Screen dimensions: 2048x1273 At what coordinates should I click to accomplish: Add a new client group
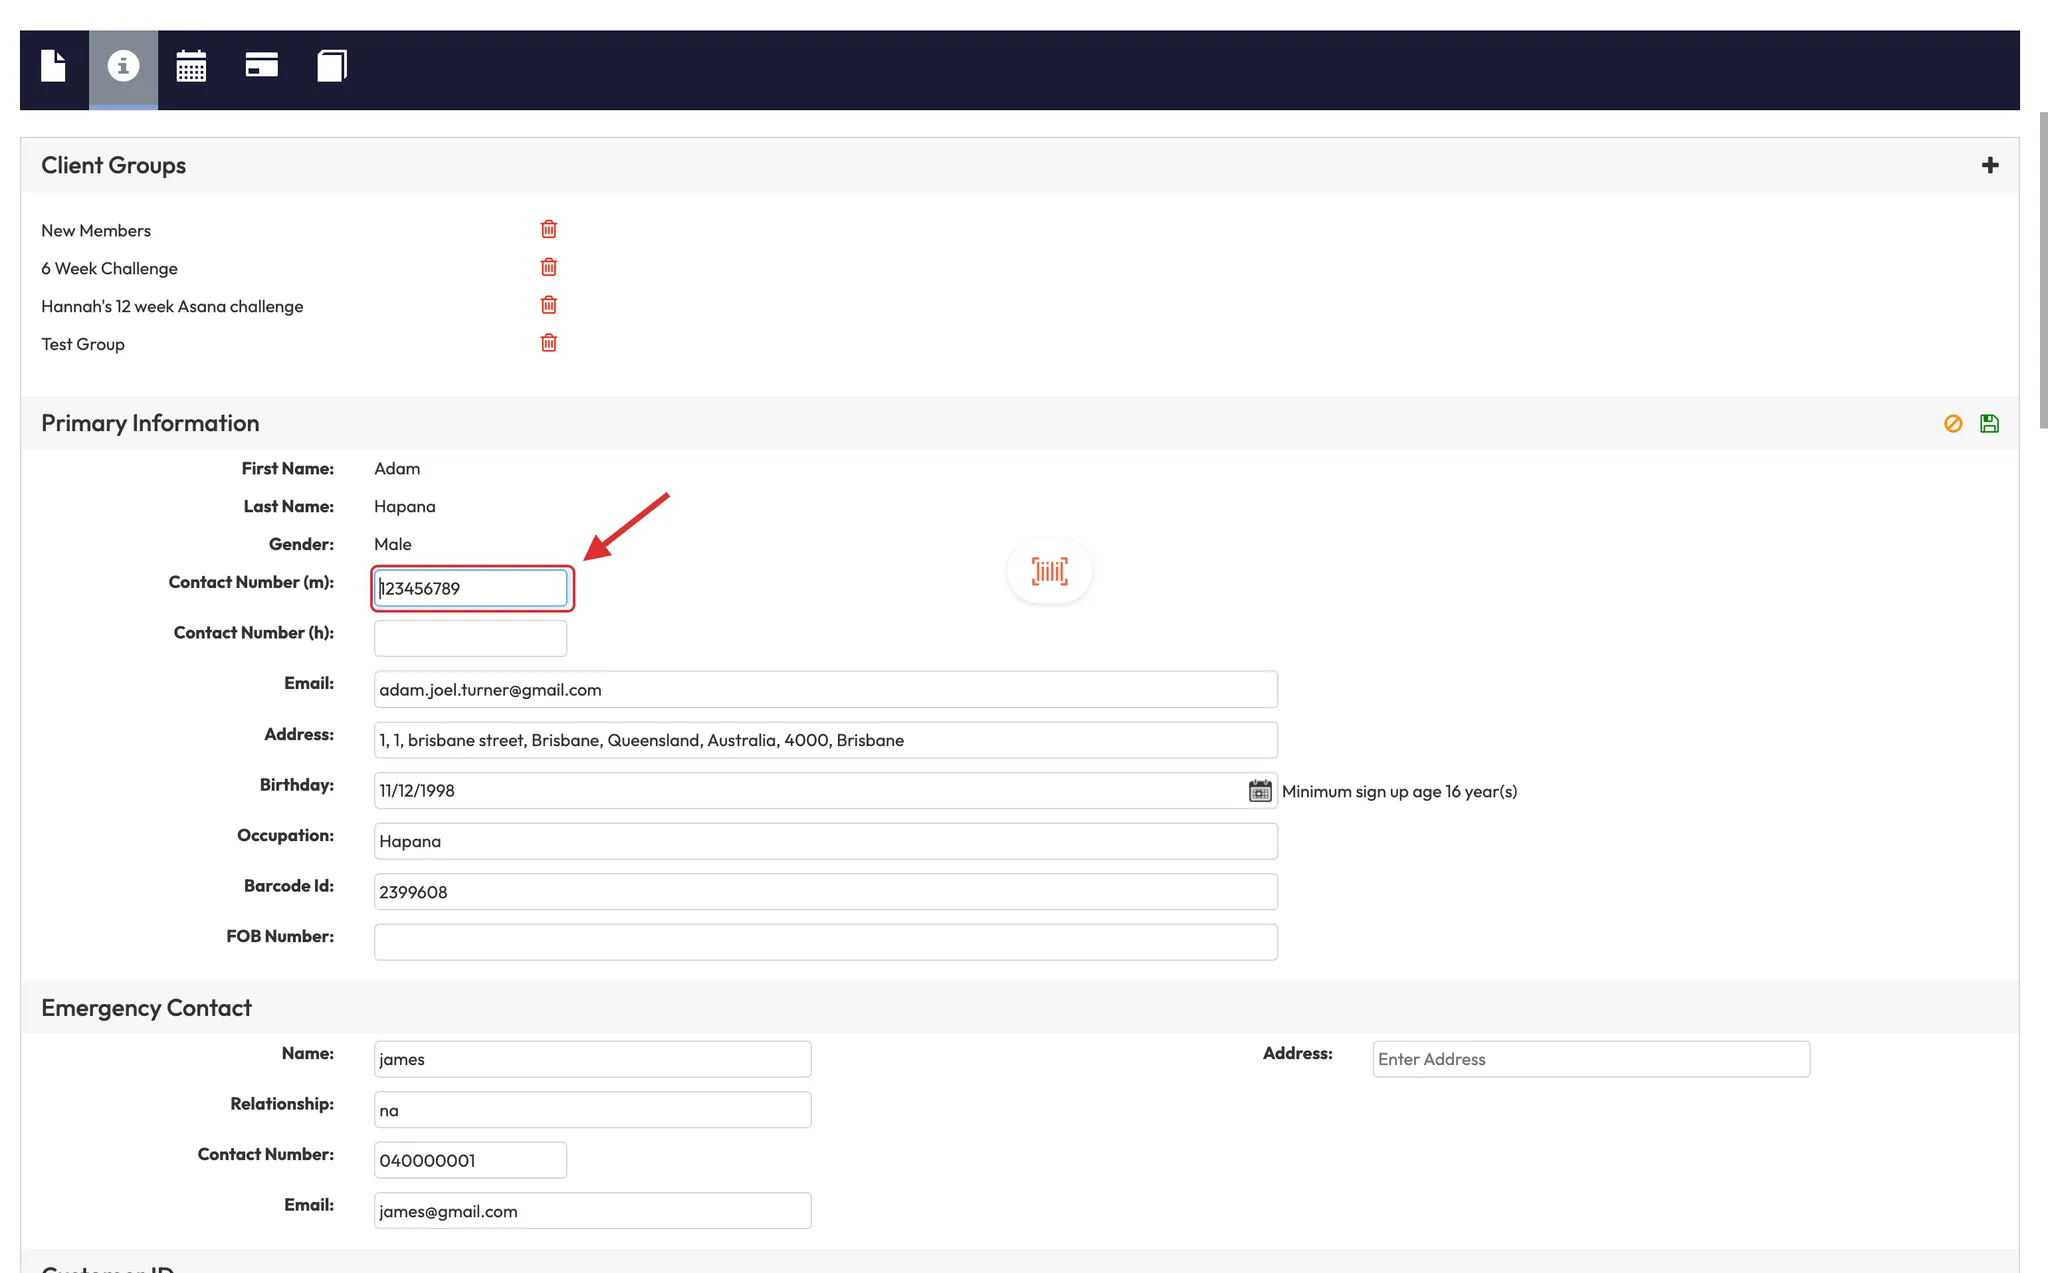click(x=1990, y=165)
